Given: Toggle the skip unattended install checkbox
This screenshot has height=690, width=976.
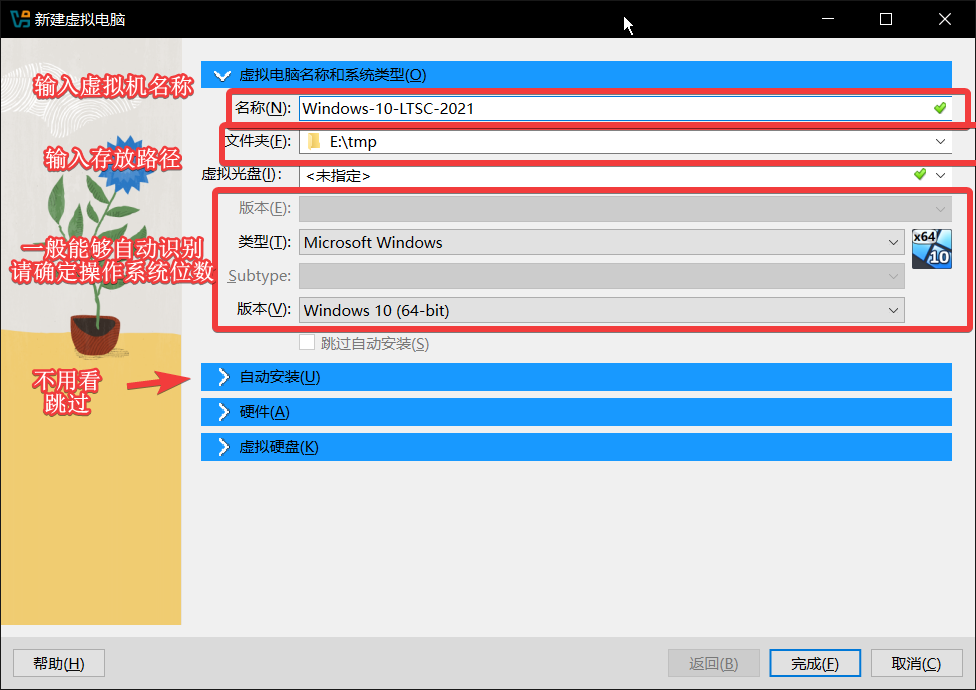Looking at the screenshot, I should point(307,343).
